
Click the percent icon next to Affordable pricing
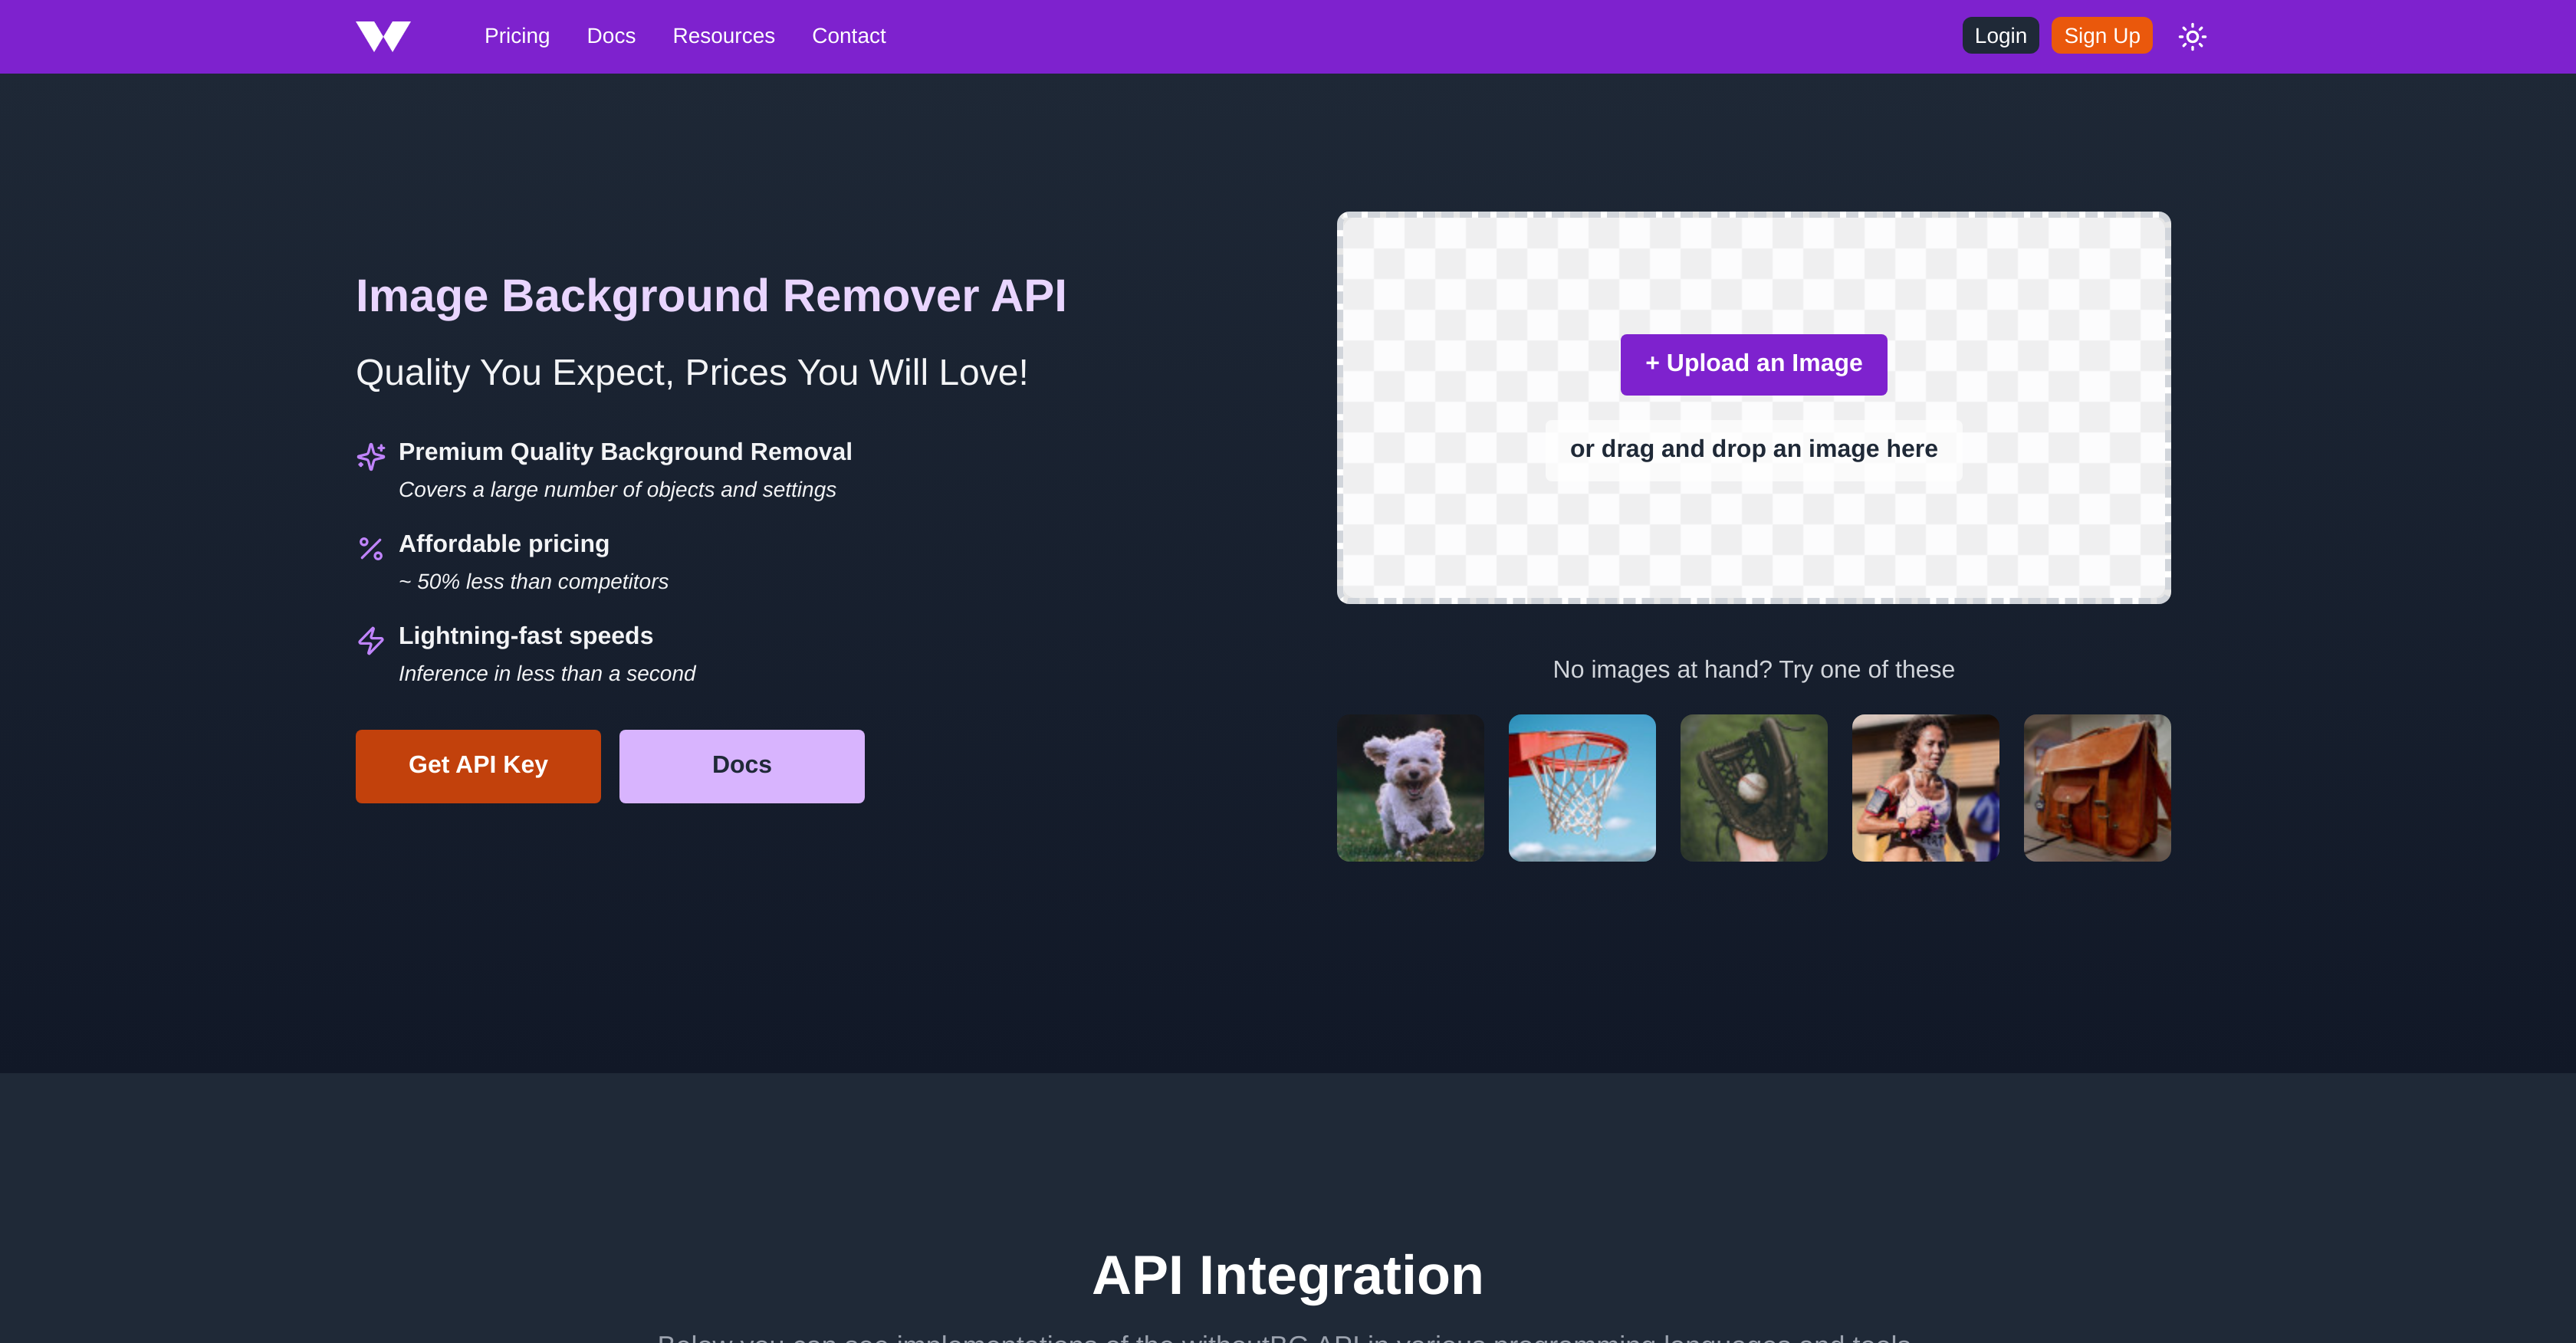coord(371,549)
